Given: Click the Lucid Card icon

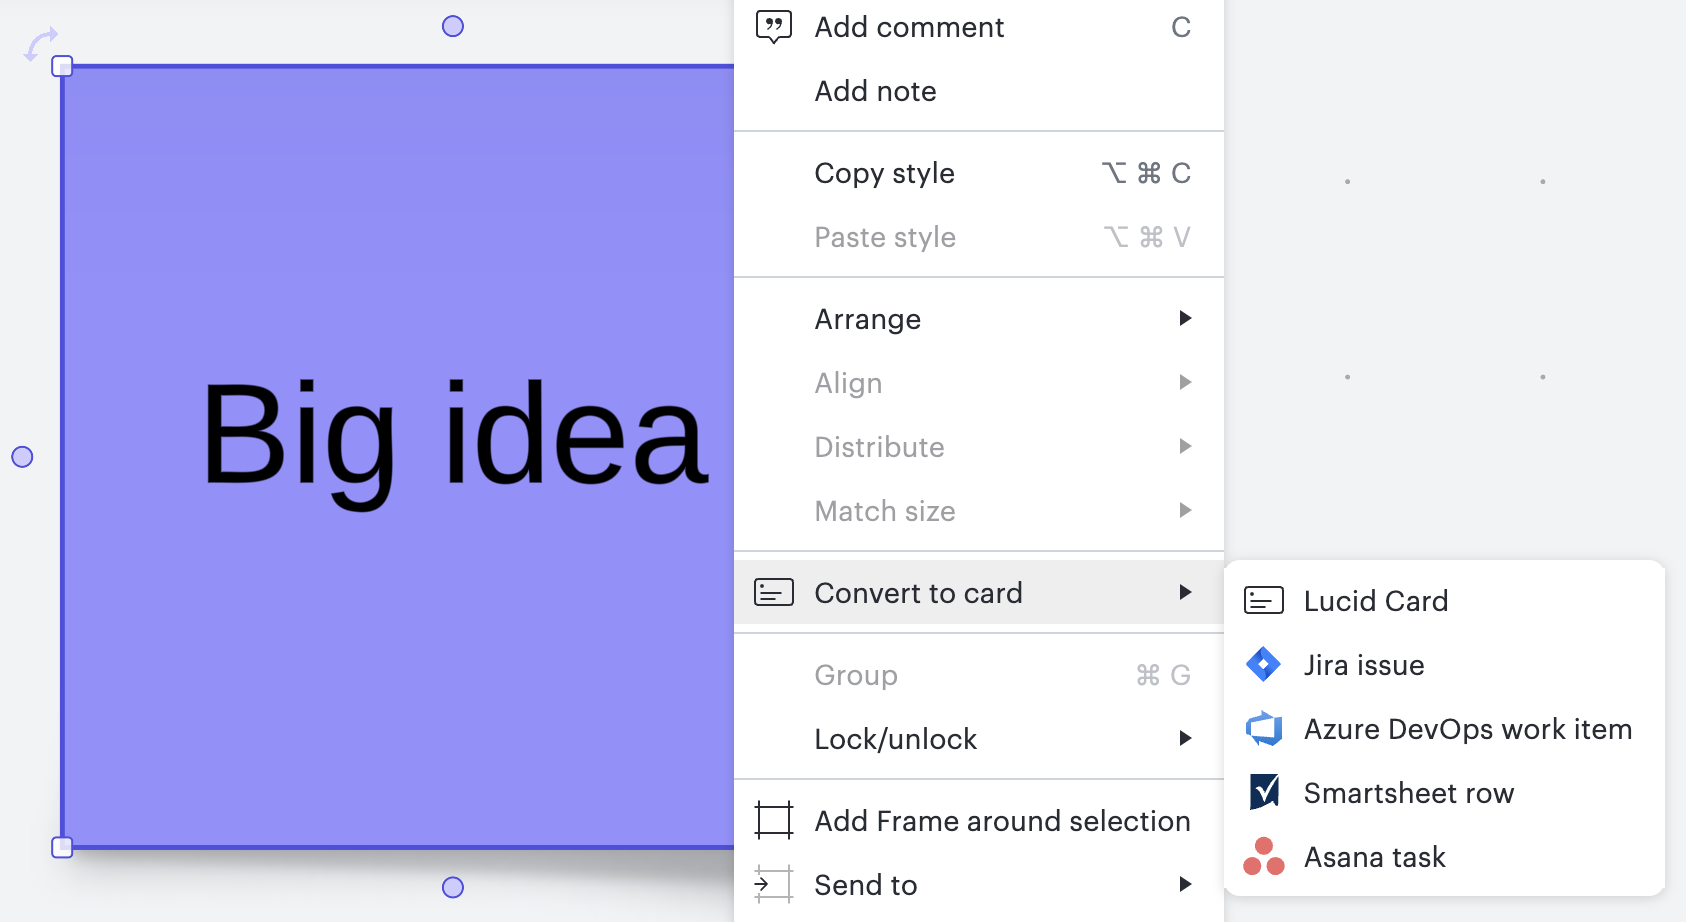Looking at the screenshot, I should coord(1263,600).
